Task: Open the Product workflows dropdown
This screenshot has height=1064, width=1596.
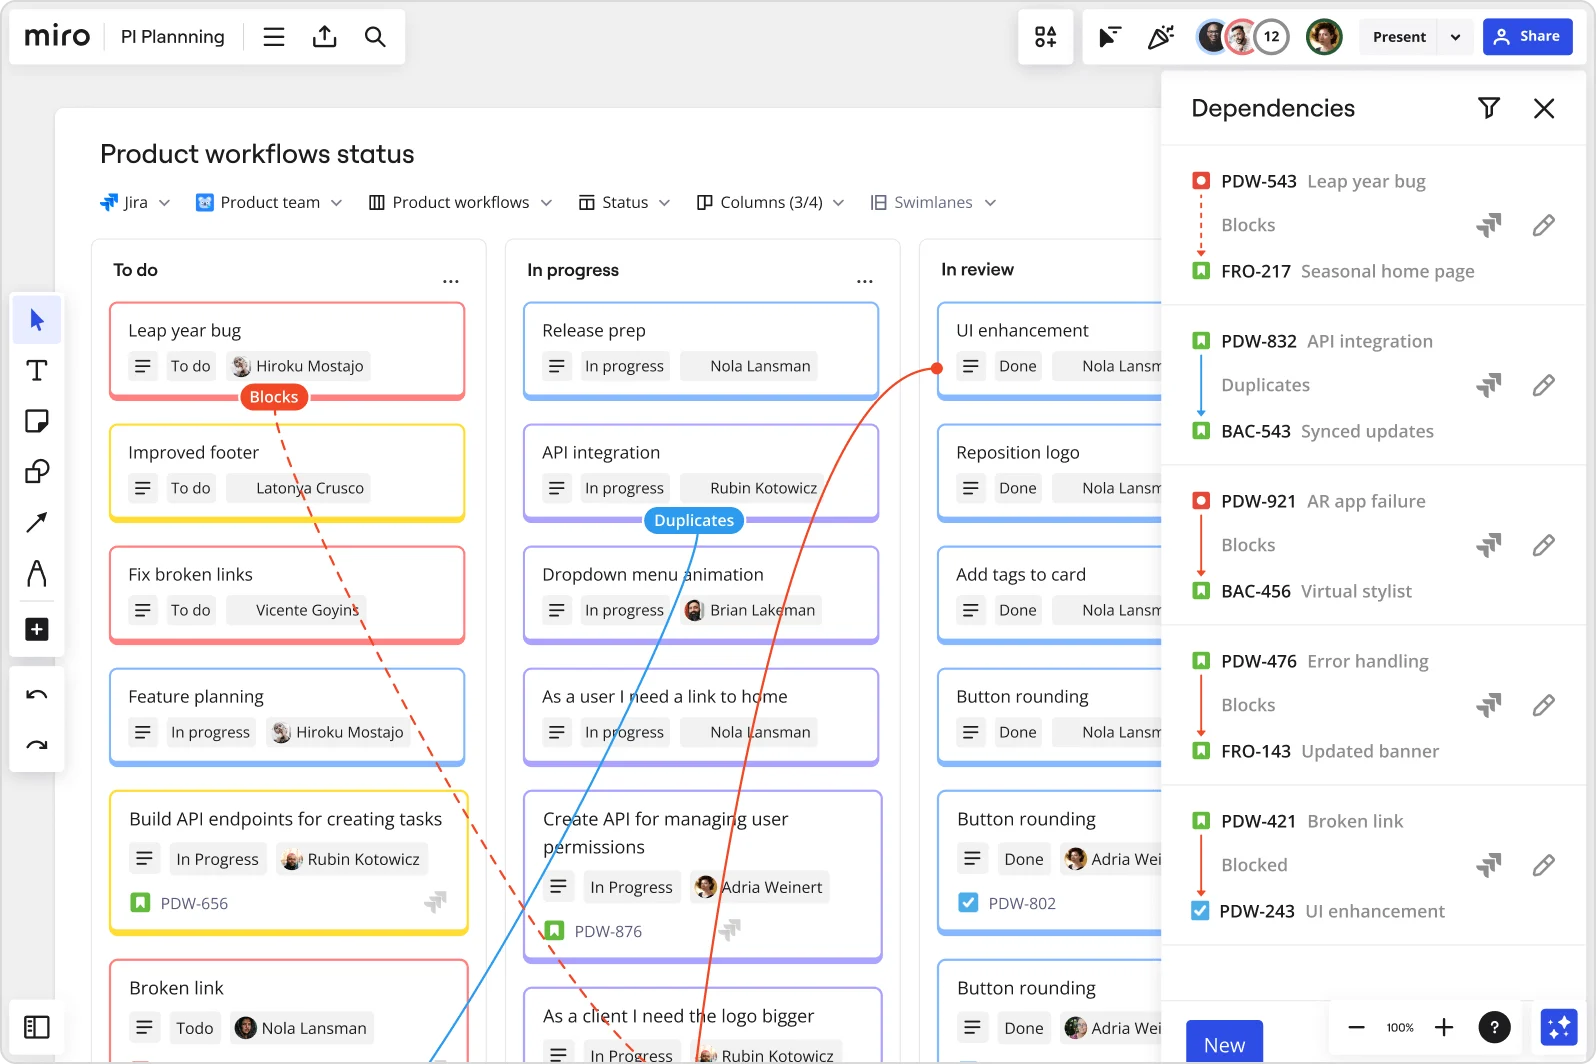Action: coord(460,202)
